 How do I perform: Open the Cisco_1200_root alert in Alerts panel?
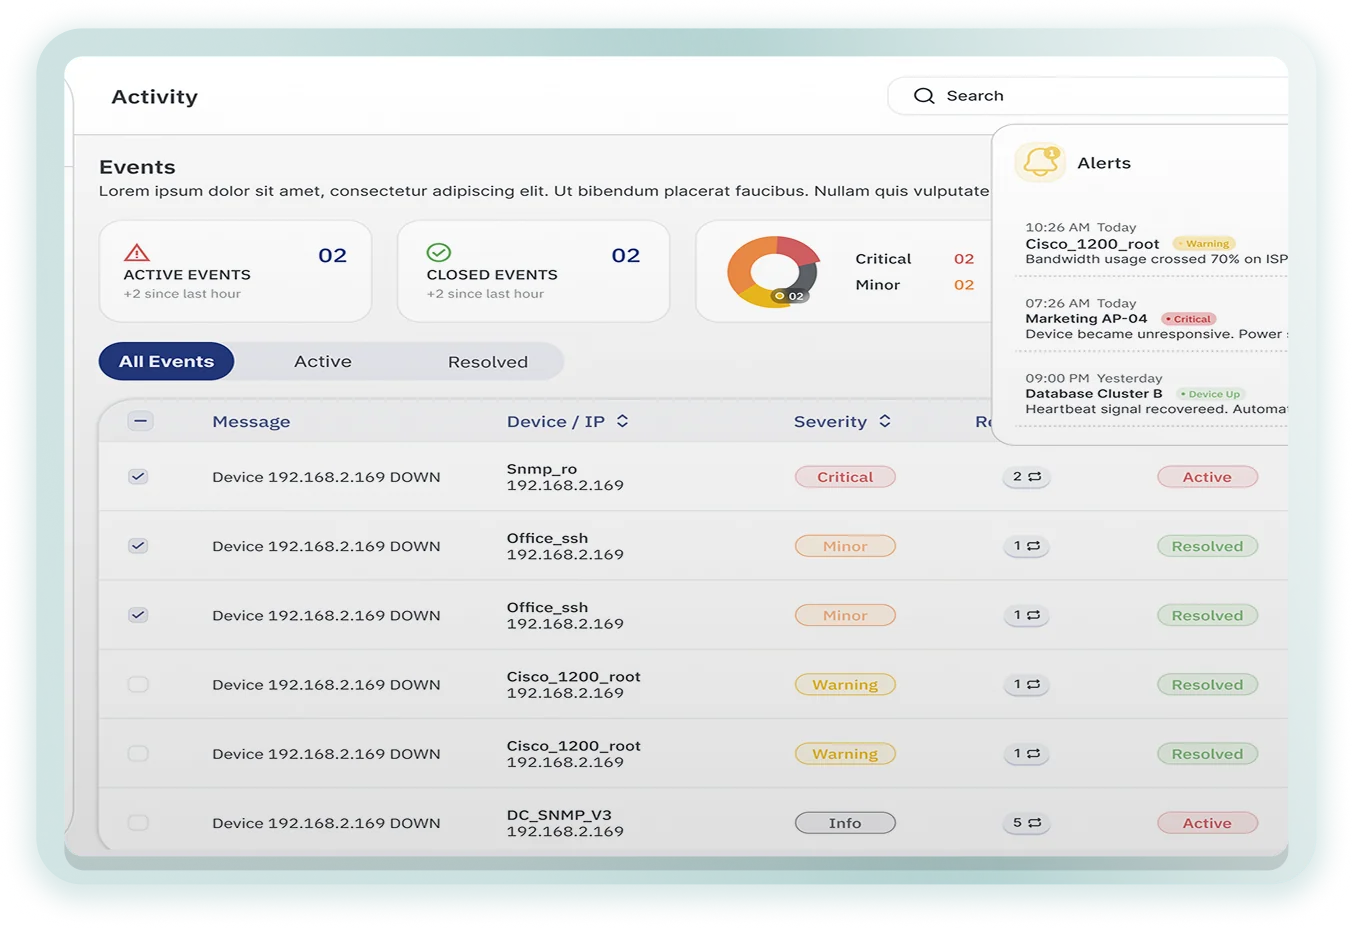[1156, 244]
